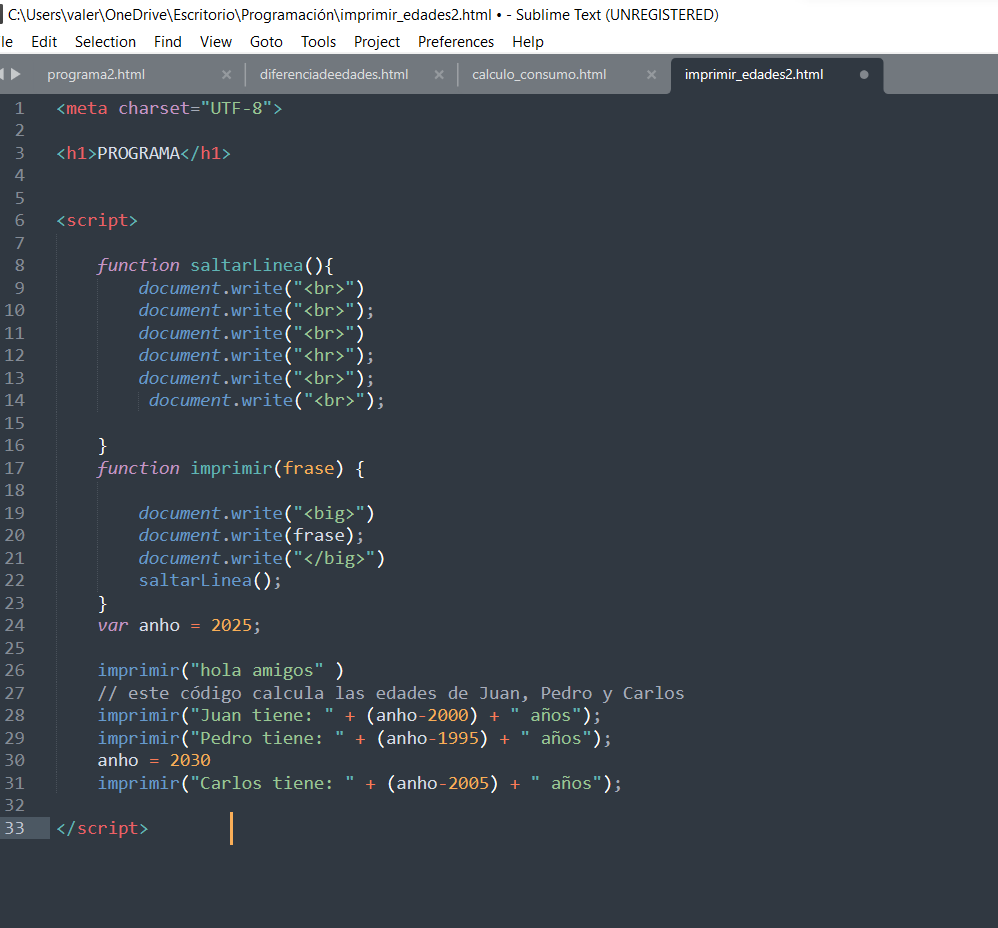Click the "hola amigos" string
The height and width of the screenshot is (928, 998).
coord(257,671)
